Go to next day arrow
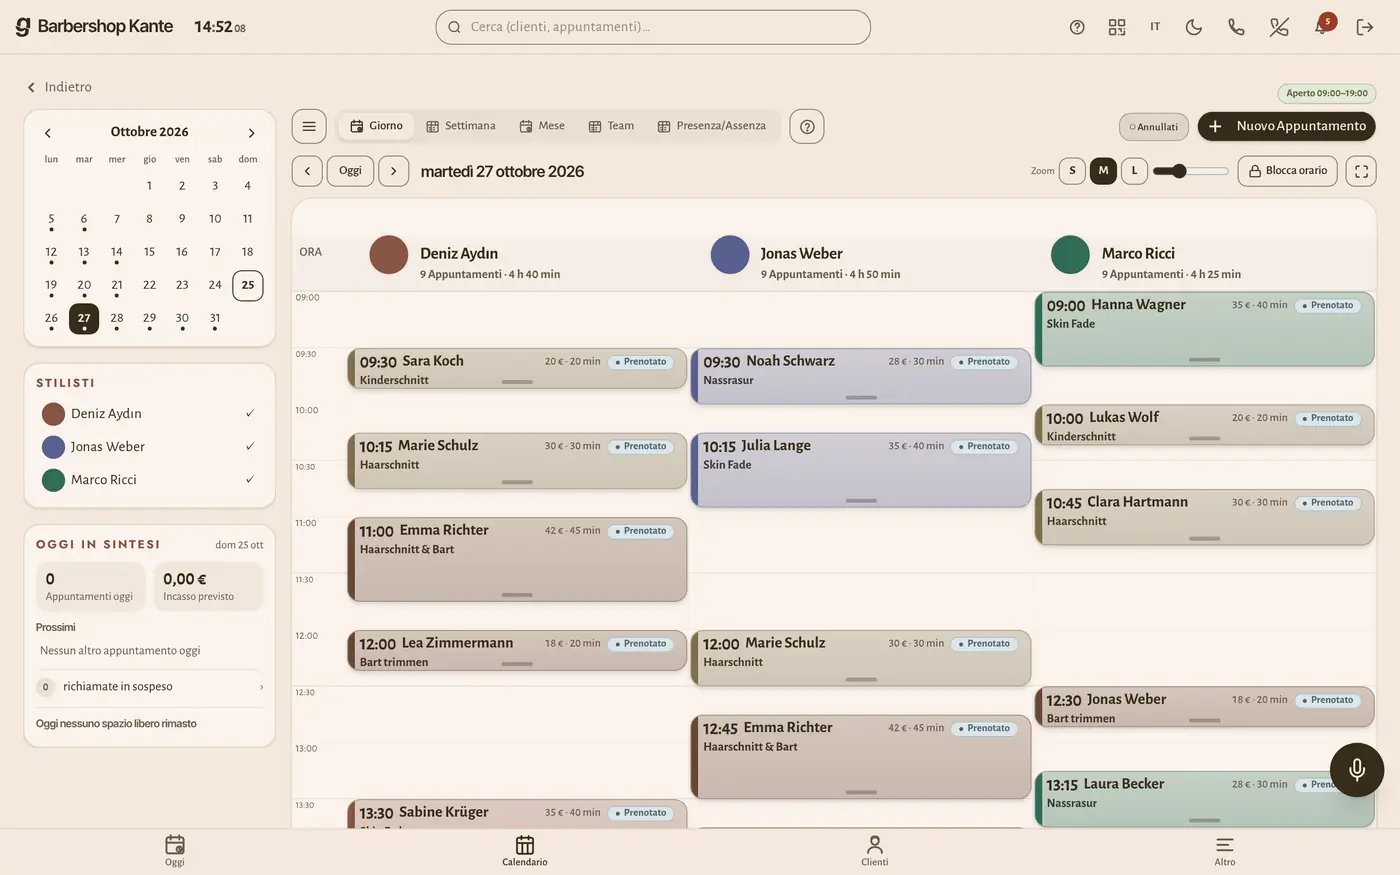This screenshot has width=1400, height=875. point(394,171)
